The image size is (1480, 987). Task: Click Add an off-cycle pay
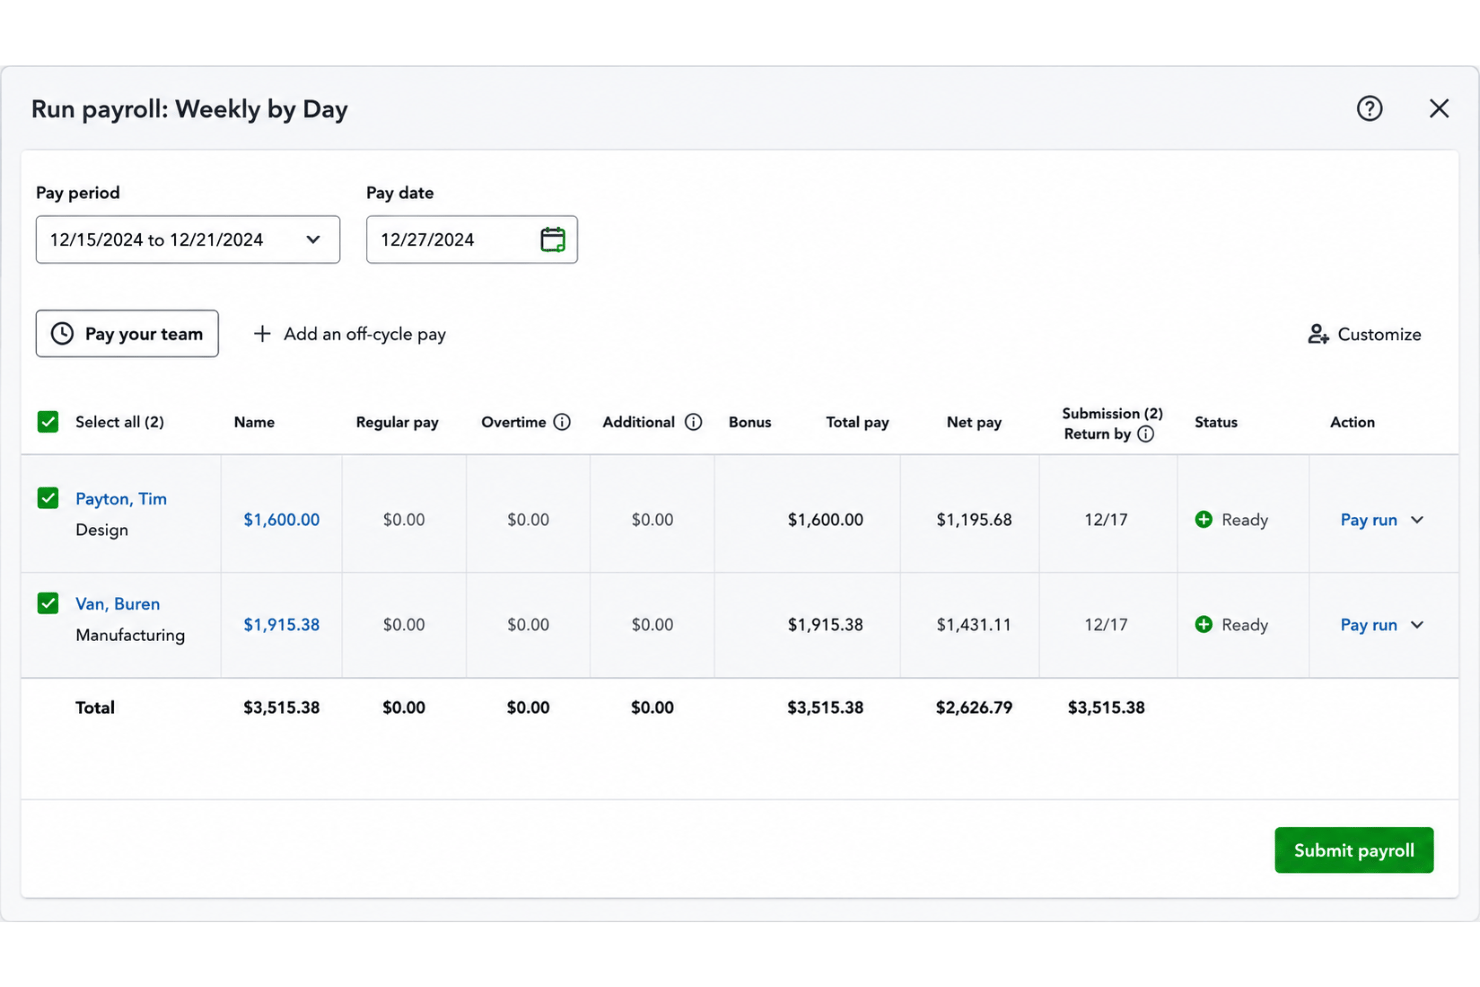point(350,334)
